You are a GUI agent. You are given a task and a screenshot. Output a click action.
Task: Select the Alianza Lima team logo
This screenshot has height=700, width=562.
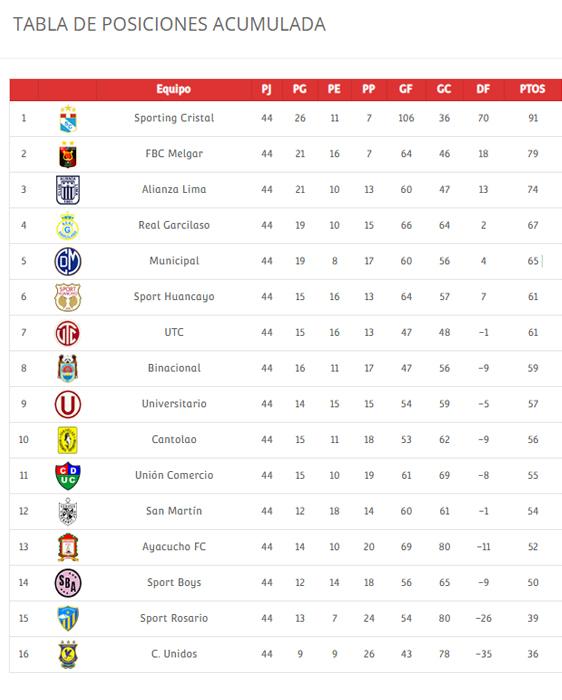[68, 190]
